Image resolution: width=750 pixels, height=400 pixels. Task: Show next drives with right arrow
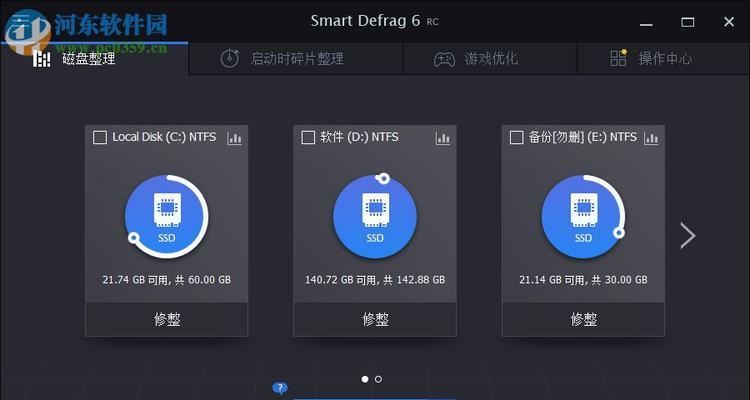tap(688, 235)
